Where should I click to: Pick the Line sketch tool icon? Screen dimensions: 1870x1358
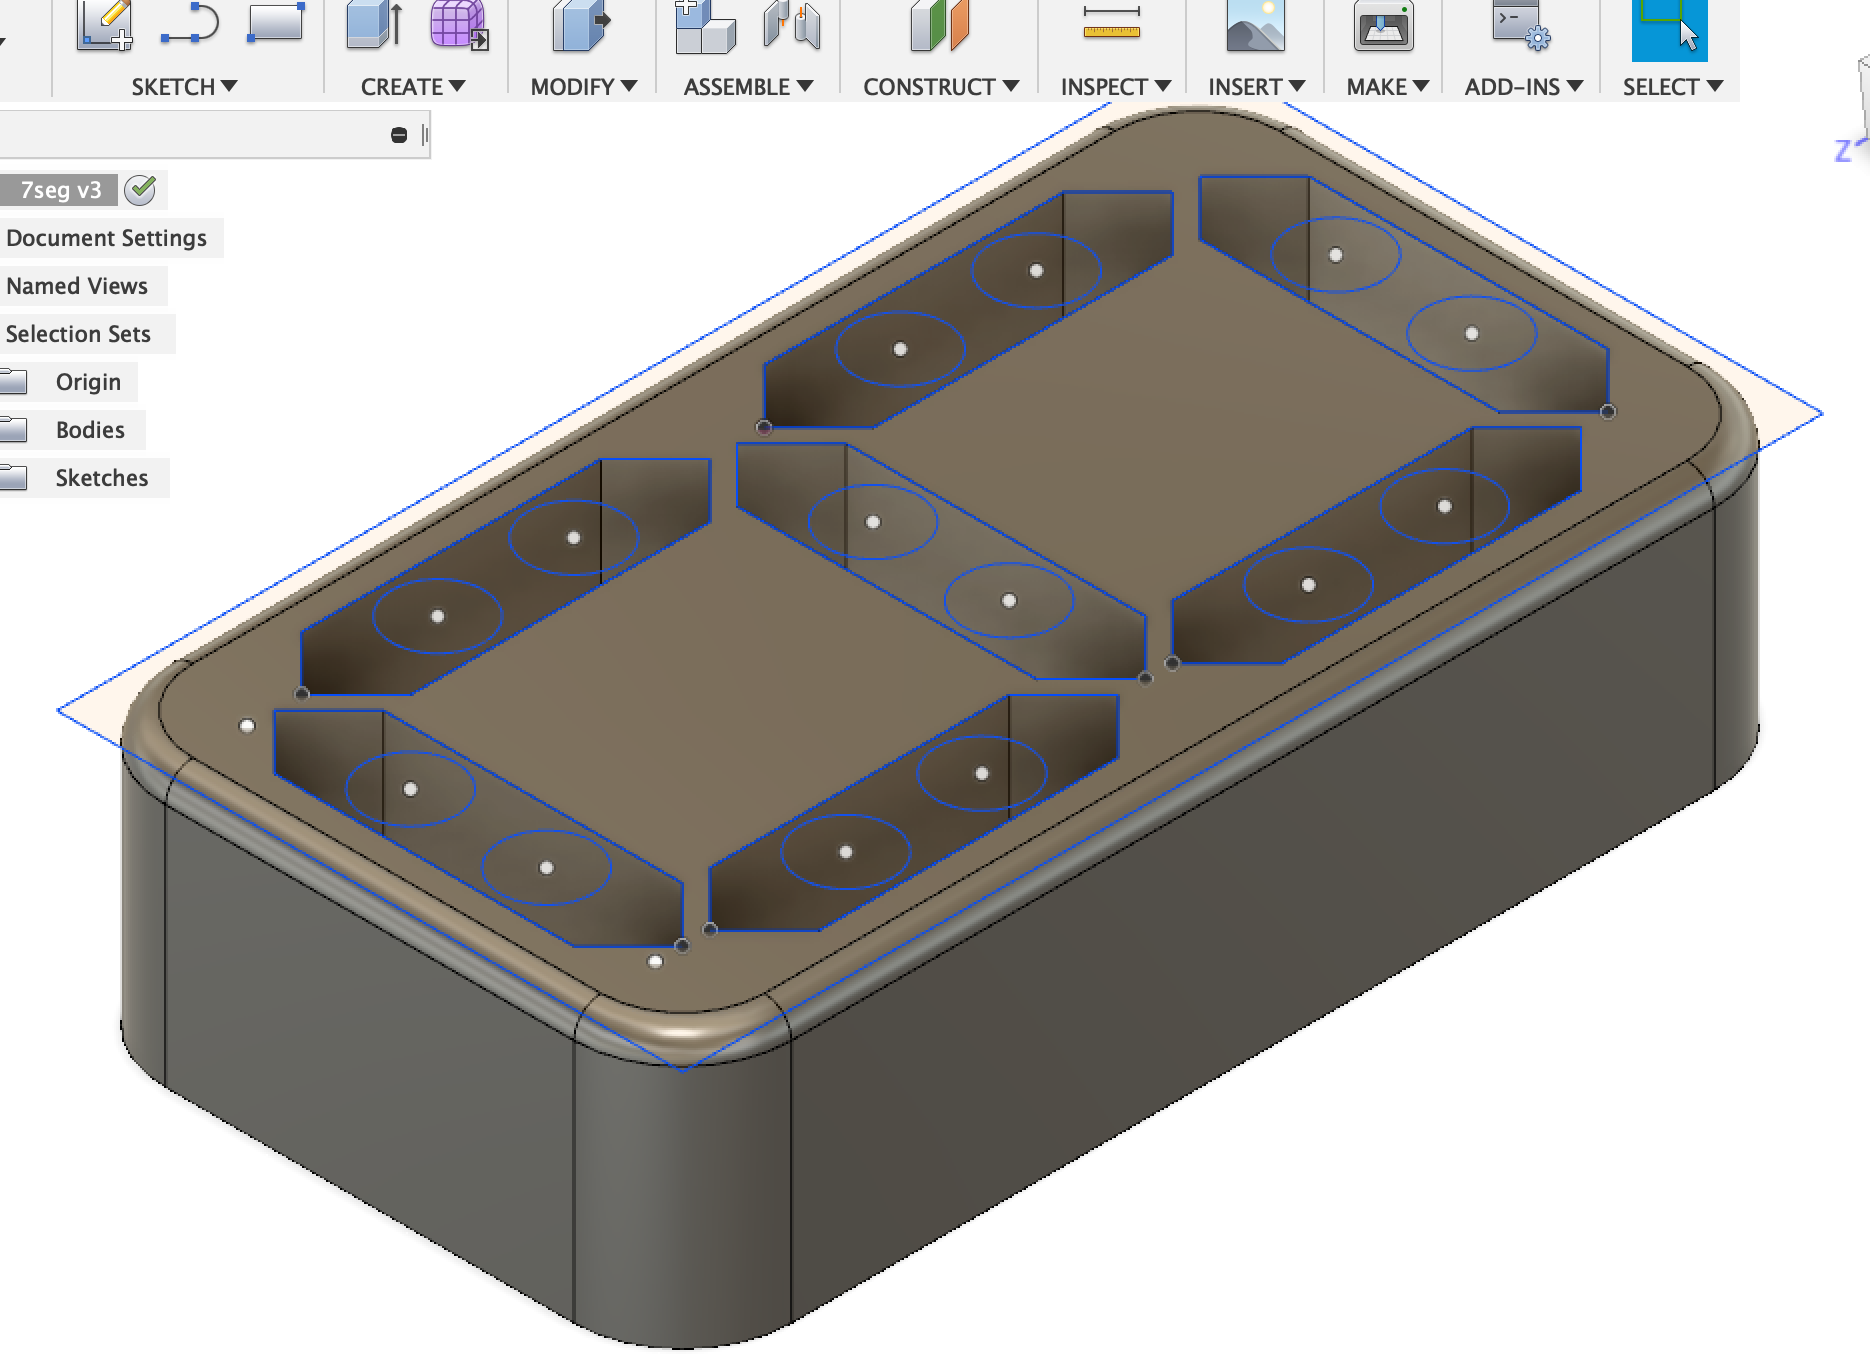[x=190, y=24]
